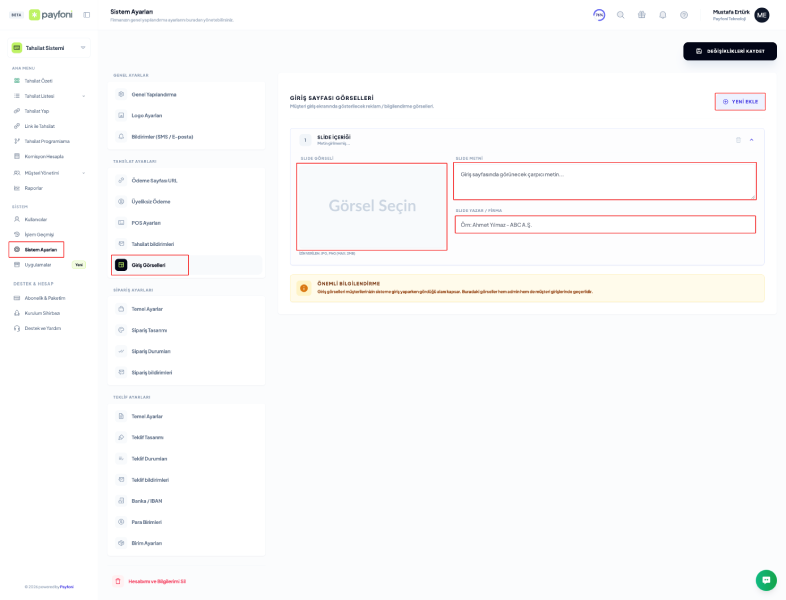The height and width of the screenshot is (600, 786).
Task: Click the gift icon in header
Action: point(641,15)
